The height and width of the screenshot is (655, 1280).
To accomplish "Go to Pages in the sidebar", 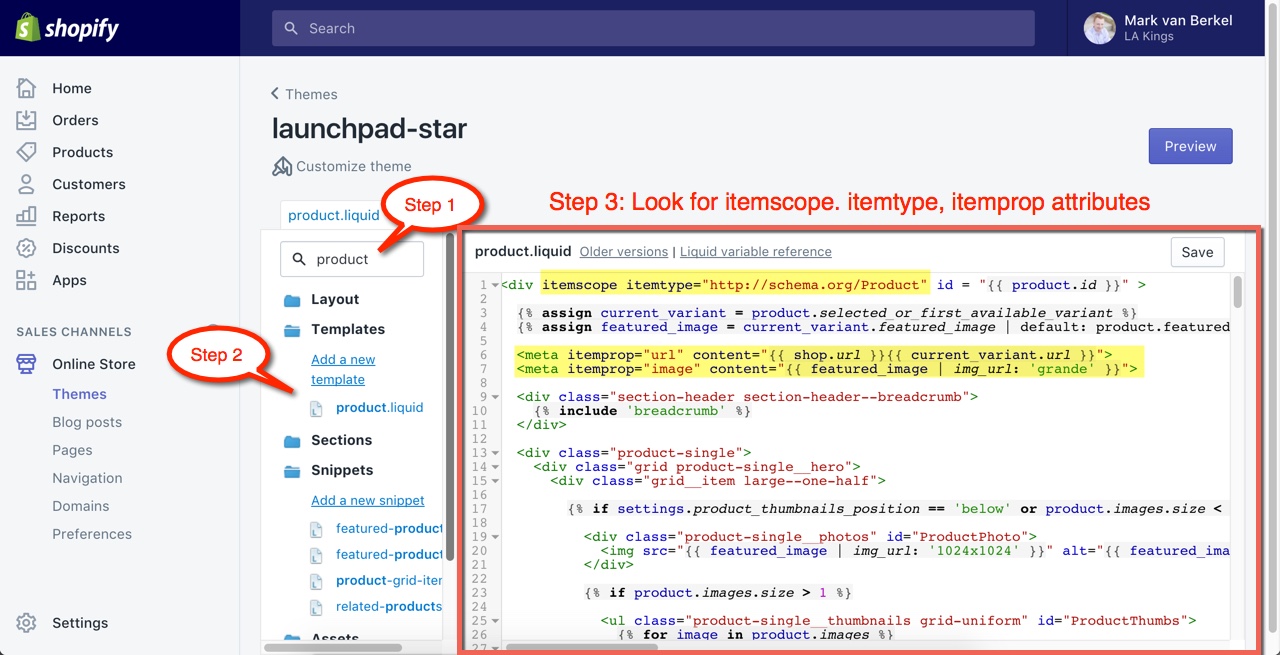I will [x=72, y=450].
